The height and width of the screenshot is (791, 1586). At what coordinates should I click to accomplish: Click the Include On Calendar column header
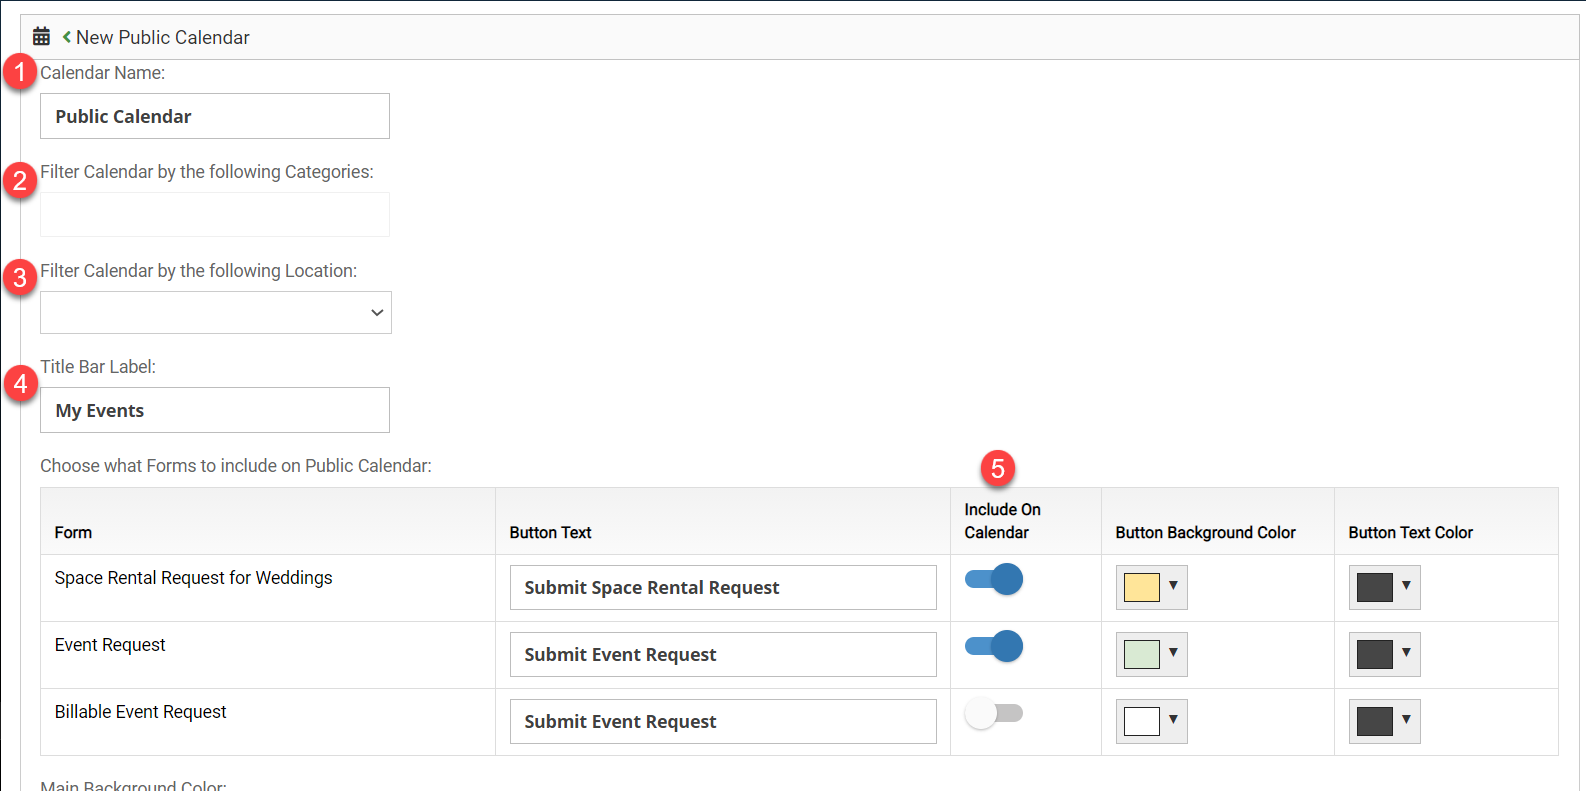pyautogui.click(x=1002, y=521)
